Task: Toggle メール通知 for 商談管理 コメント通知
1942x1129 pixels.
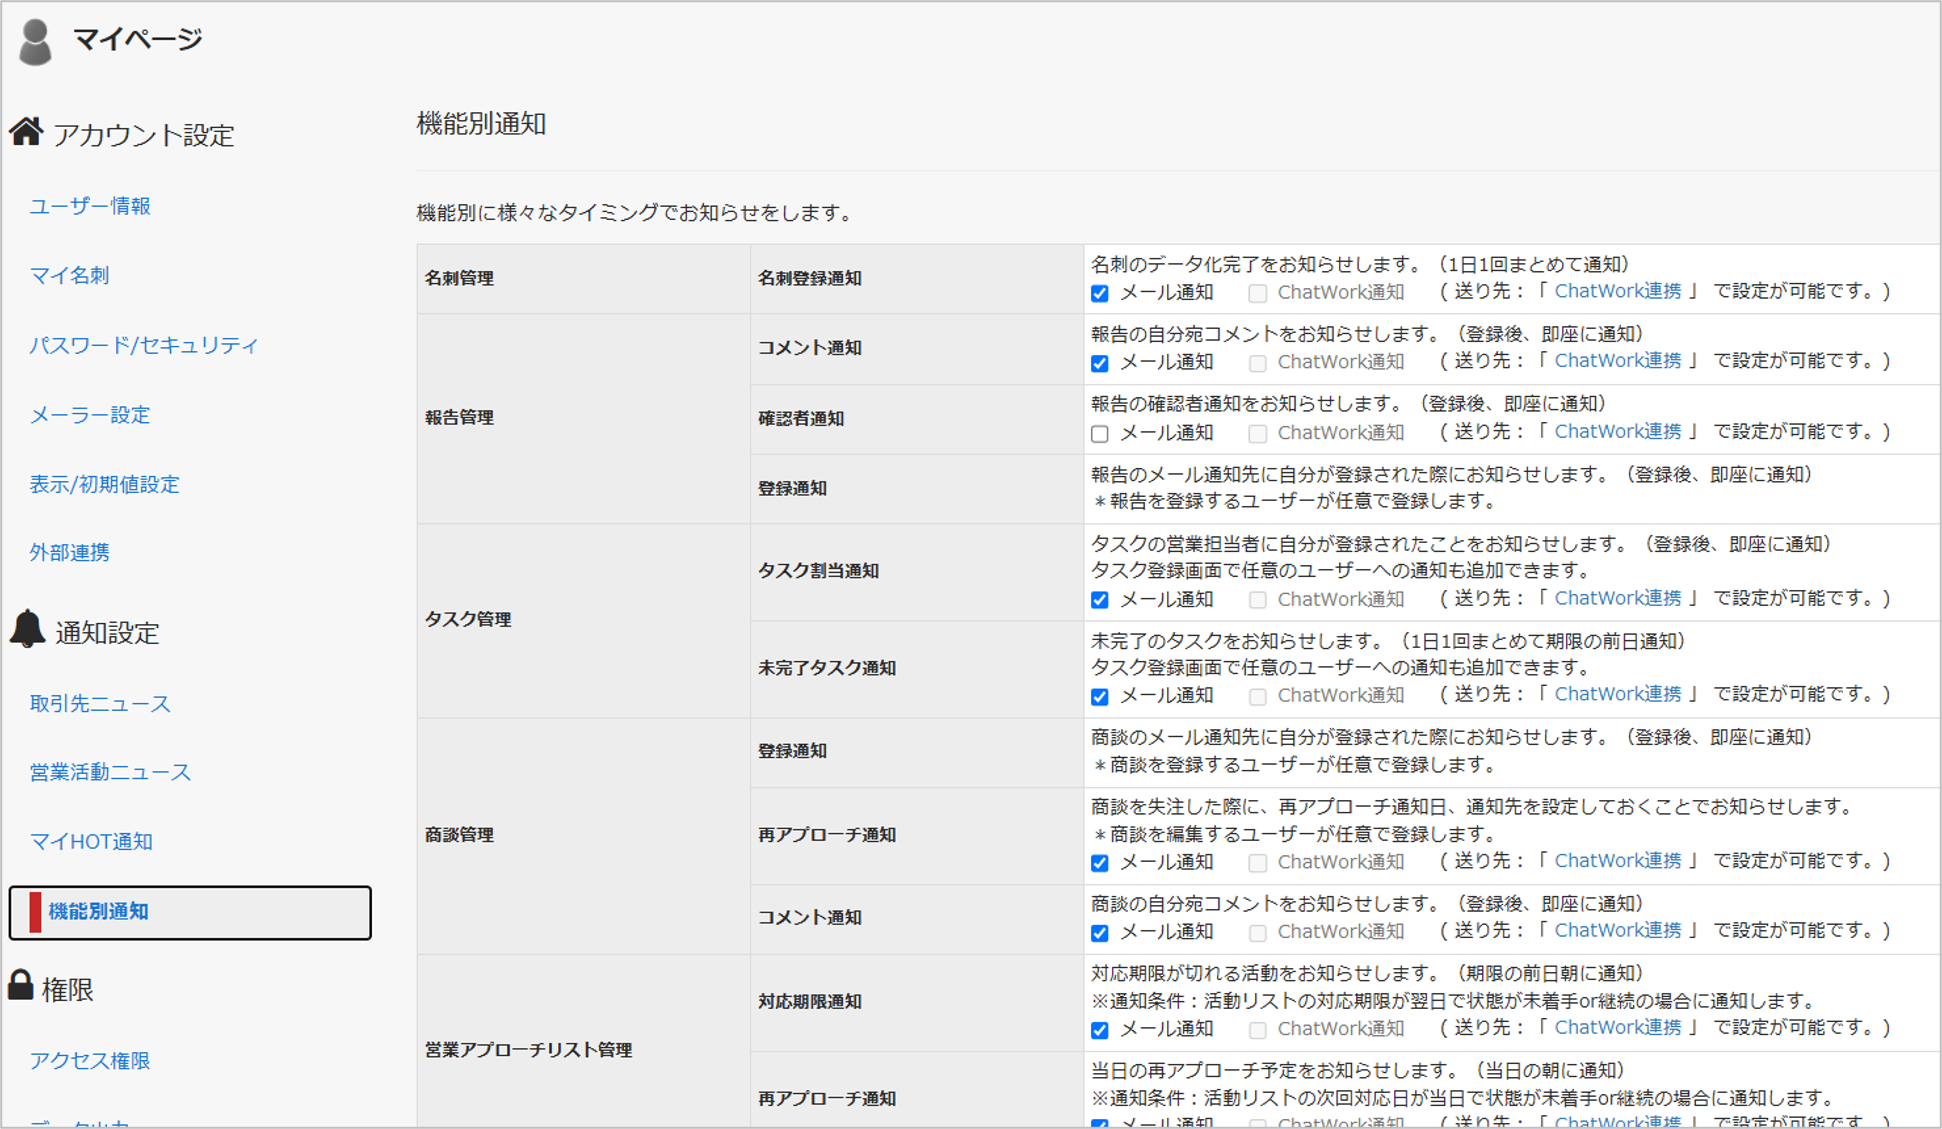Action: pos(1100,933)
